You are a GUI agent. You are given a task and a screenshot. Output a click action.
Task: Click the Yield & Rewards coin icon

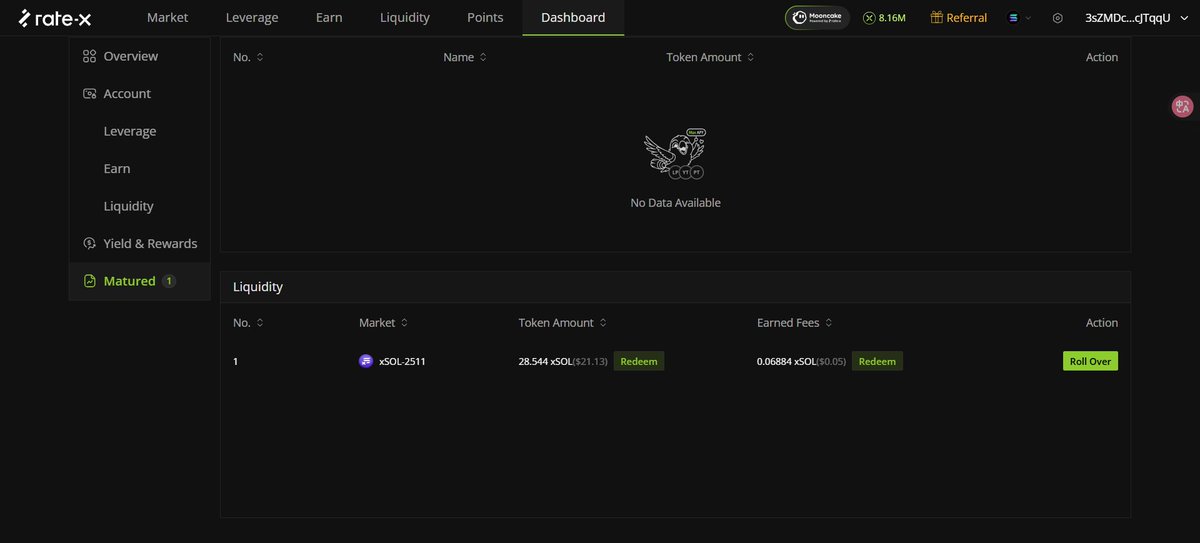(x=90, y=244)
